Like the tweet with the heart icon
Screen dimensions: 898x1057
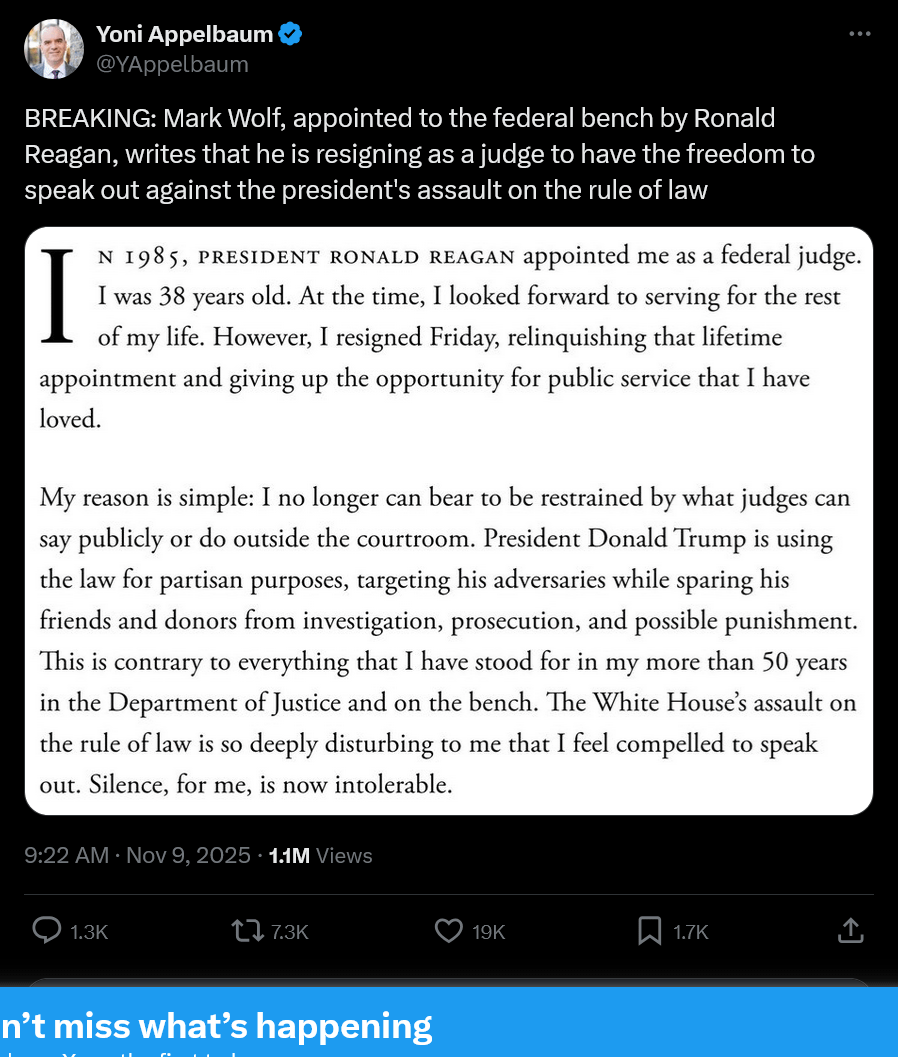coord(449,931)
